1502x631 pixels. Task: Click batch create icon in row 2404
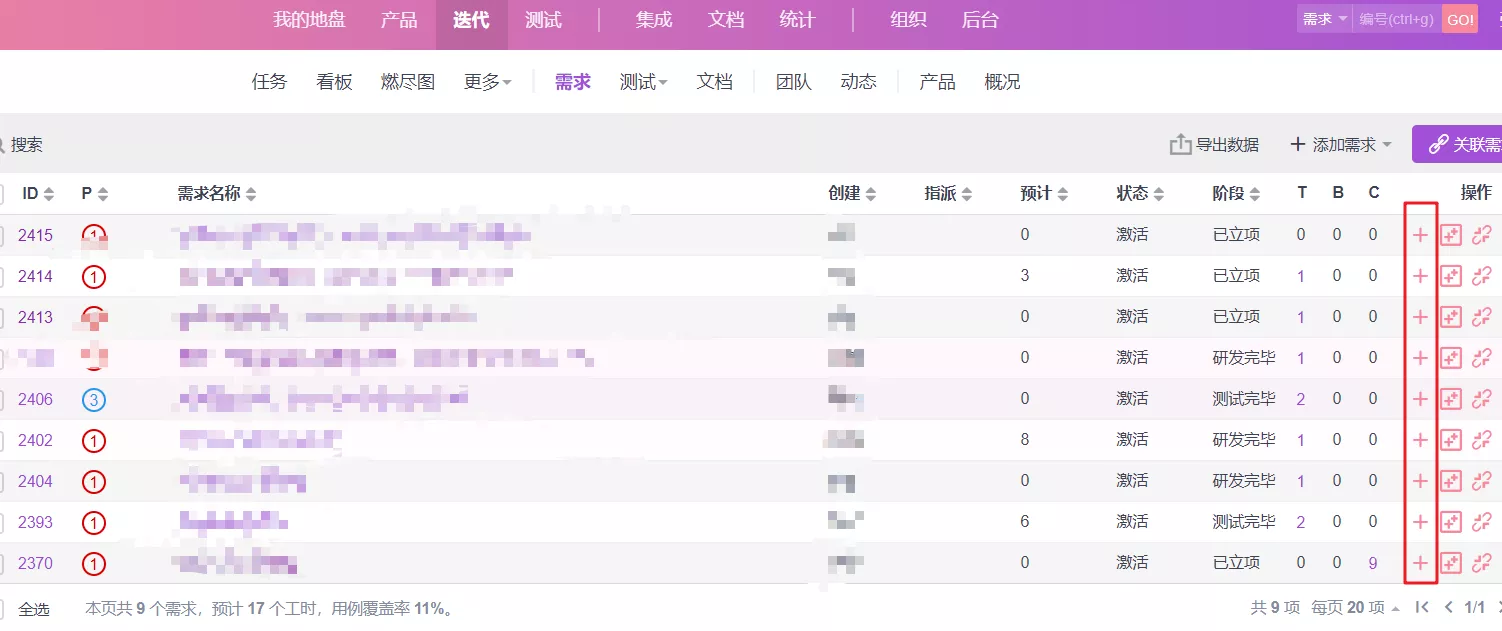tap(1451, 481)
